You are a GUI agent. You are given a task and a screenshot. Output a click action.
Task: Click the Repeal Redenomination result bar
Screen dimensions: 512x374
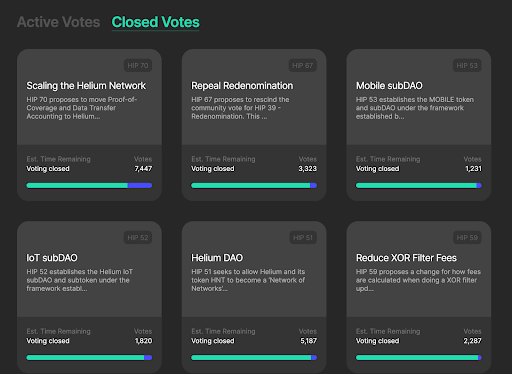click(254, 185)
